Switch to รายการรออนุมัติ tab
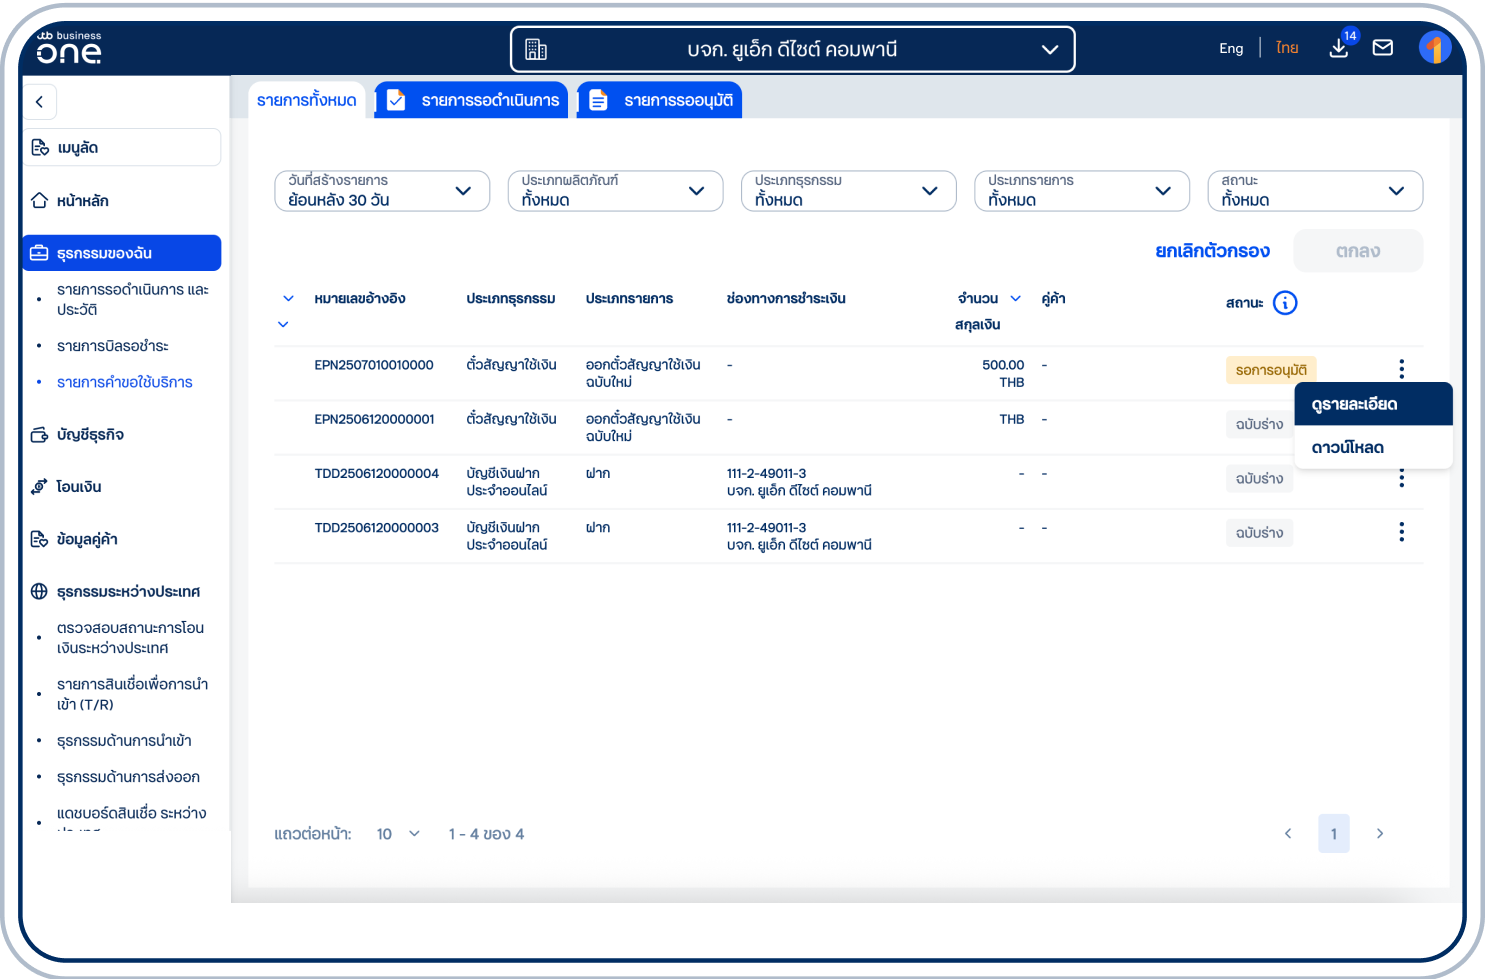 (660, 100)
